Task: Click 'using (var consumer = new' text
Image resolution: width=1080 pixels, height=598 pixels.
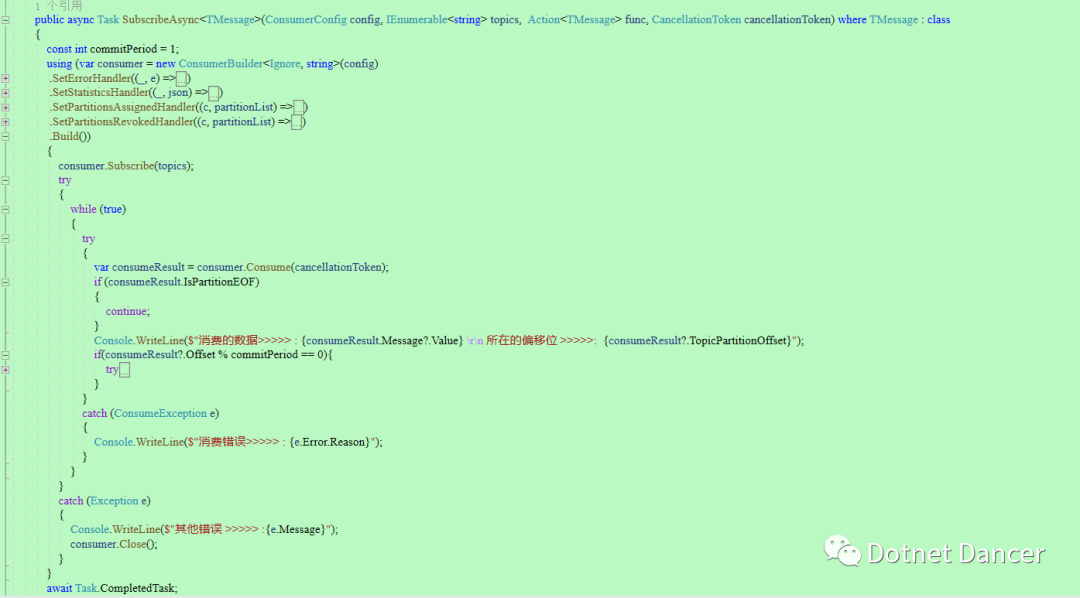Action: click(111, 64)
